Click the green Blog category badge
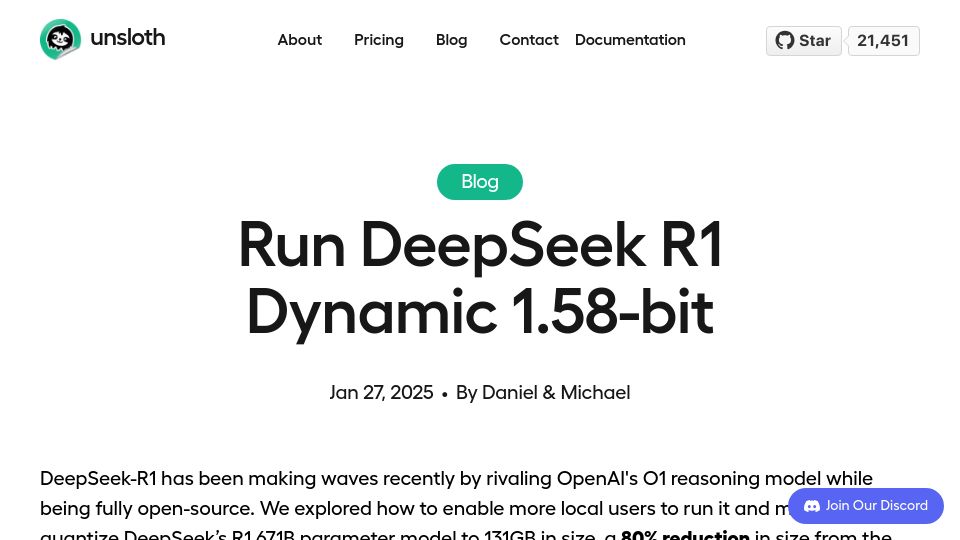This screenshot has width=960, height=540. (x=480, y=182)
